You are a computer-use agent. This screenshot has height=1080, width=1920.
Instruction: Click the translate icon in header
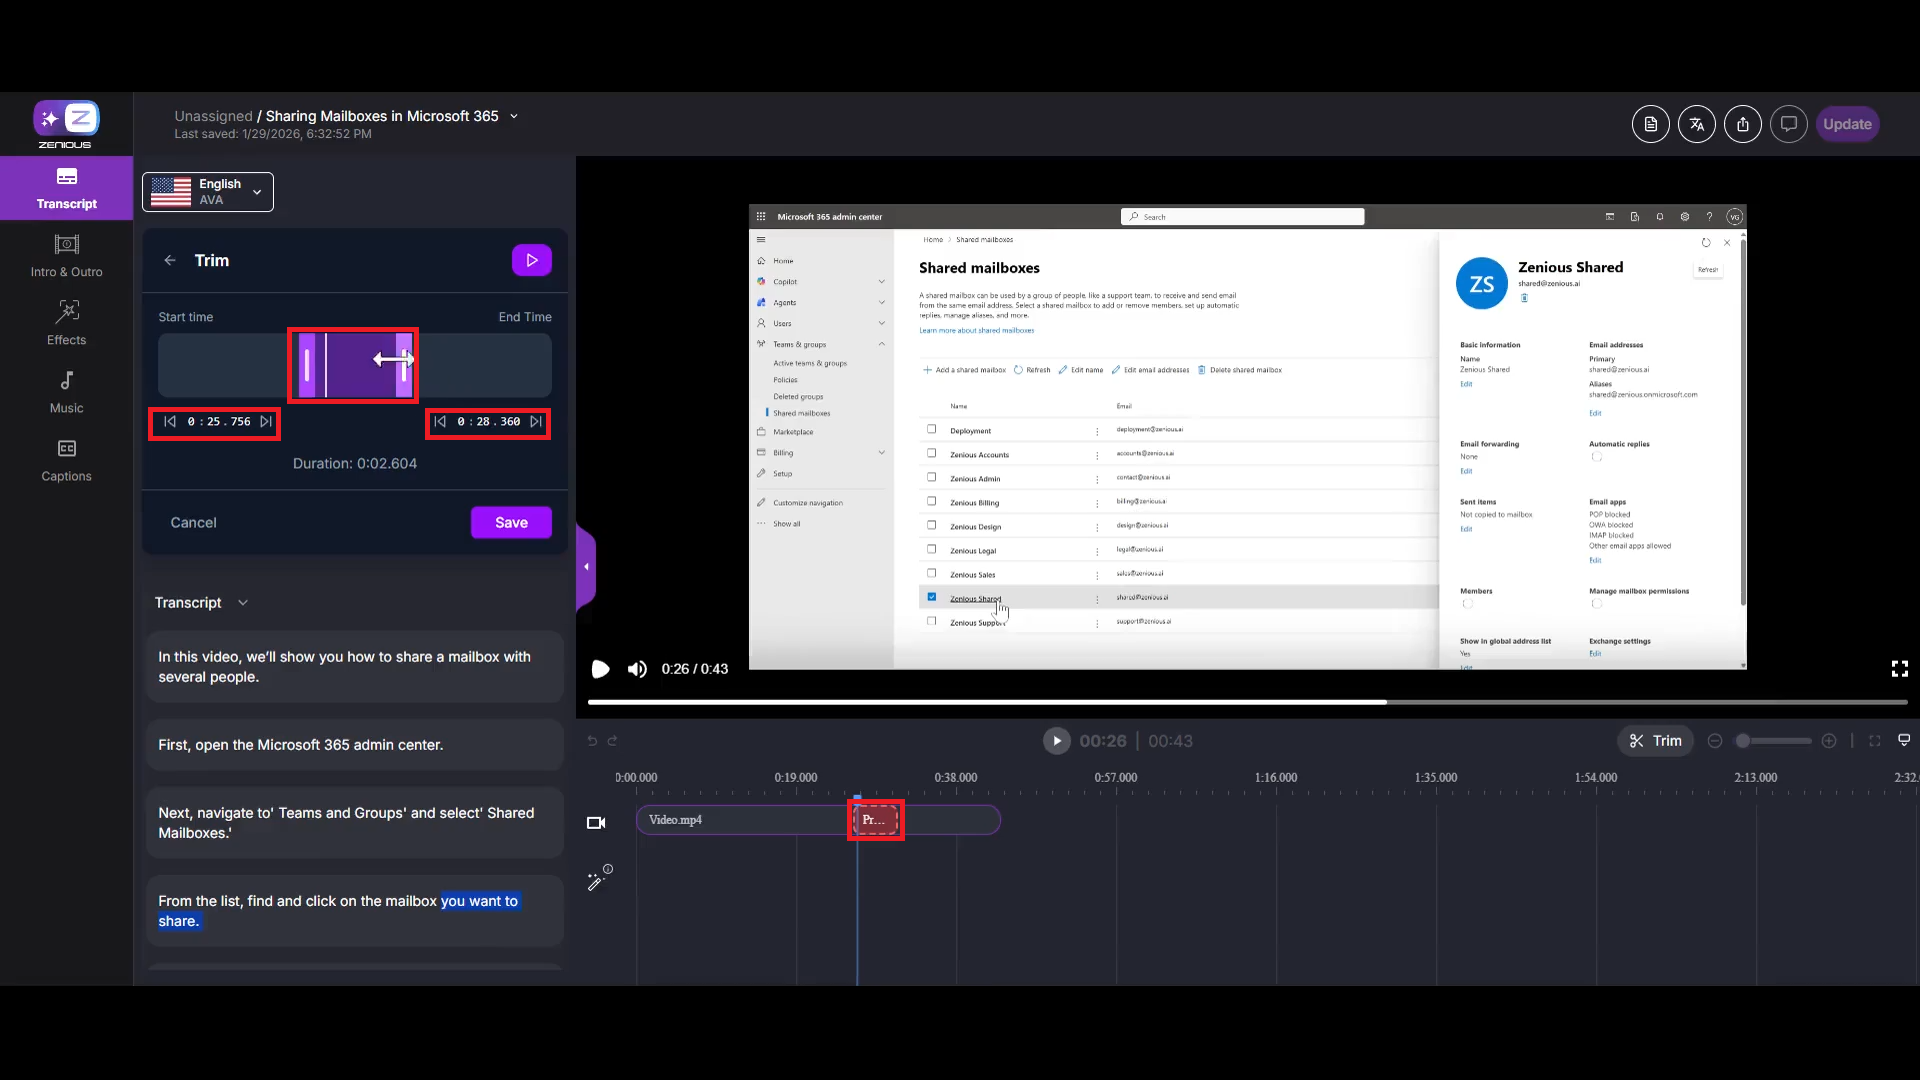tap(1696, 124)
